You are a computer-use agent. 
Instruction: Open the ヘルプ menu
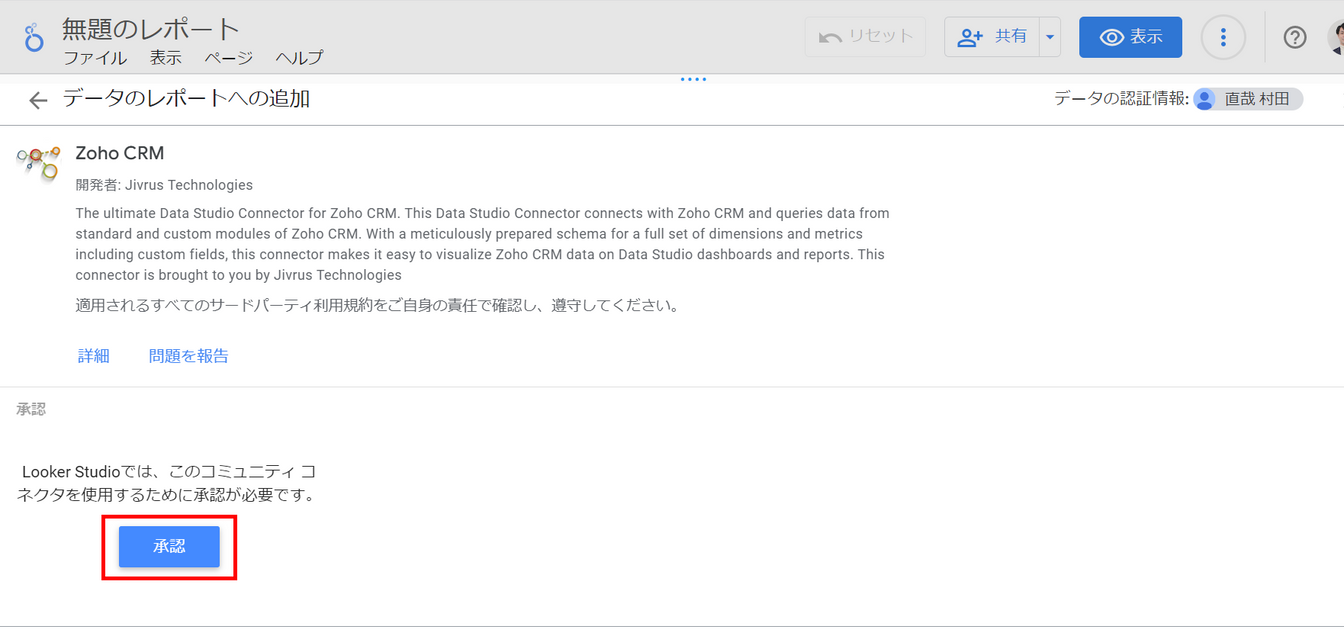pos(300,58)
